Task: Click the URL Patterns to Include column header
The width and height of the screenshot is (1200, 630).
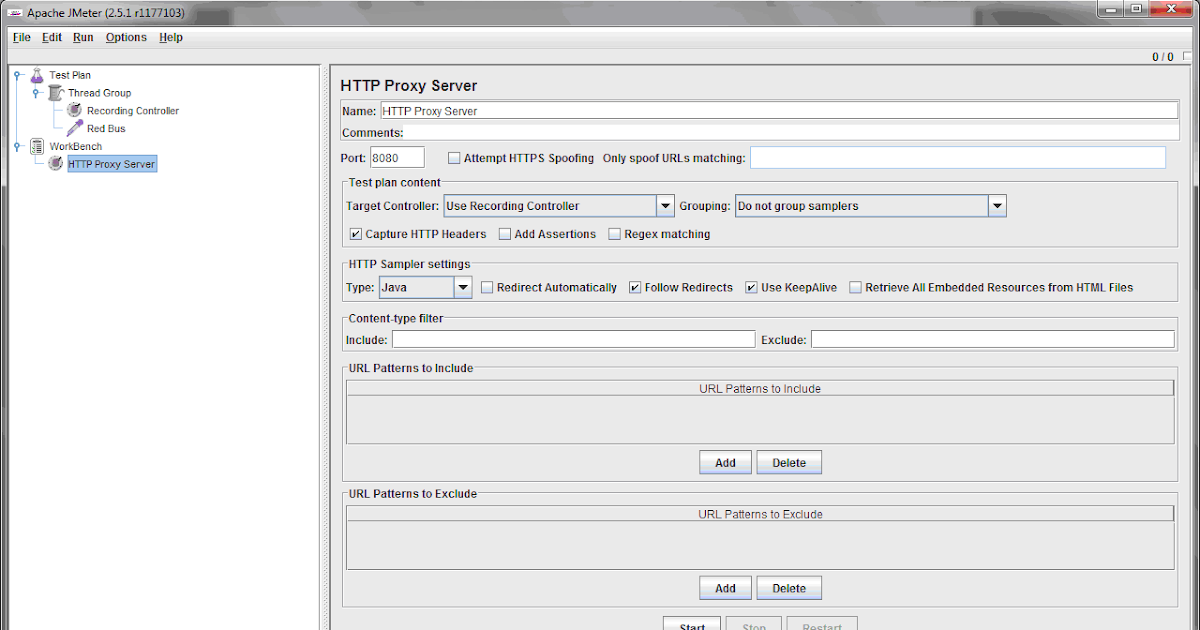Action: pyautogui.click(x=760, y=389)
